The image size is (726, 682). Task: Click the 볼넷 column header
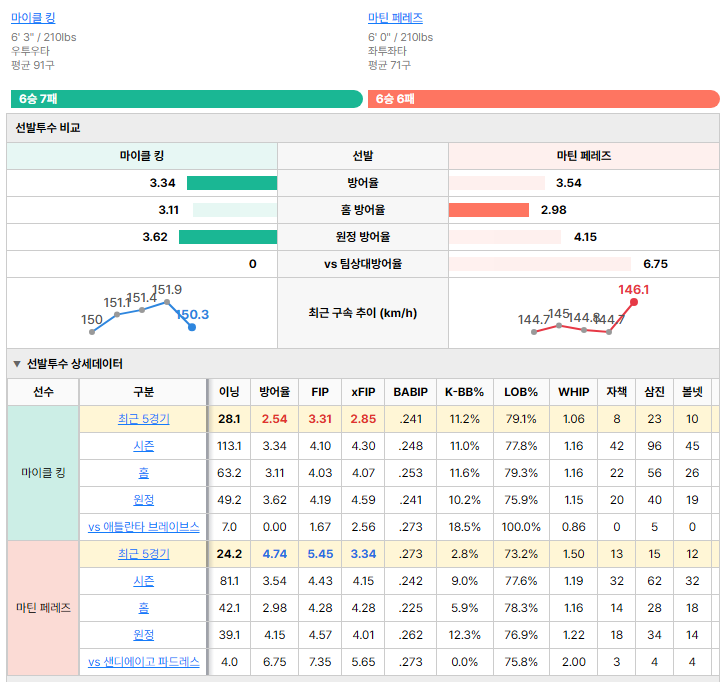point(692,392)
